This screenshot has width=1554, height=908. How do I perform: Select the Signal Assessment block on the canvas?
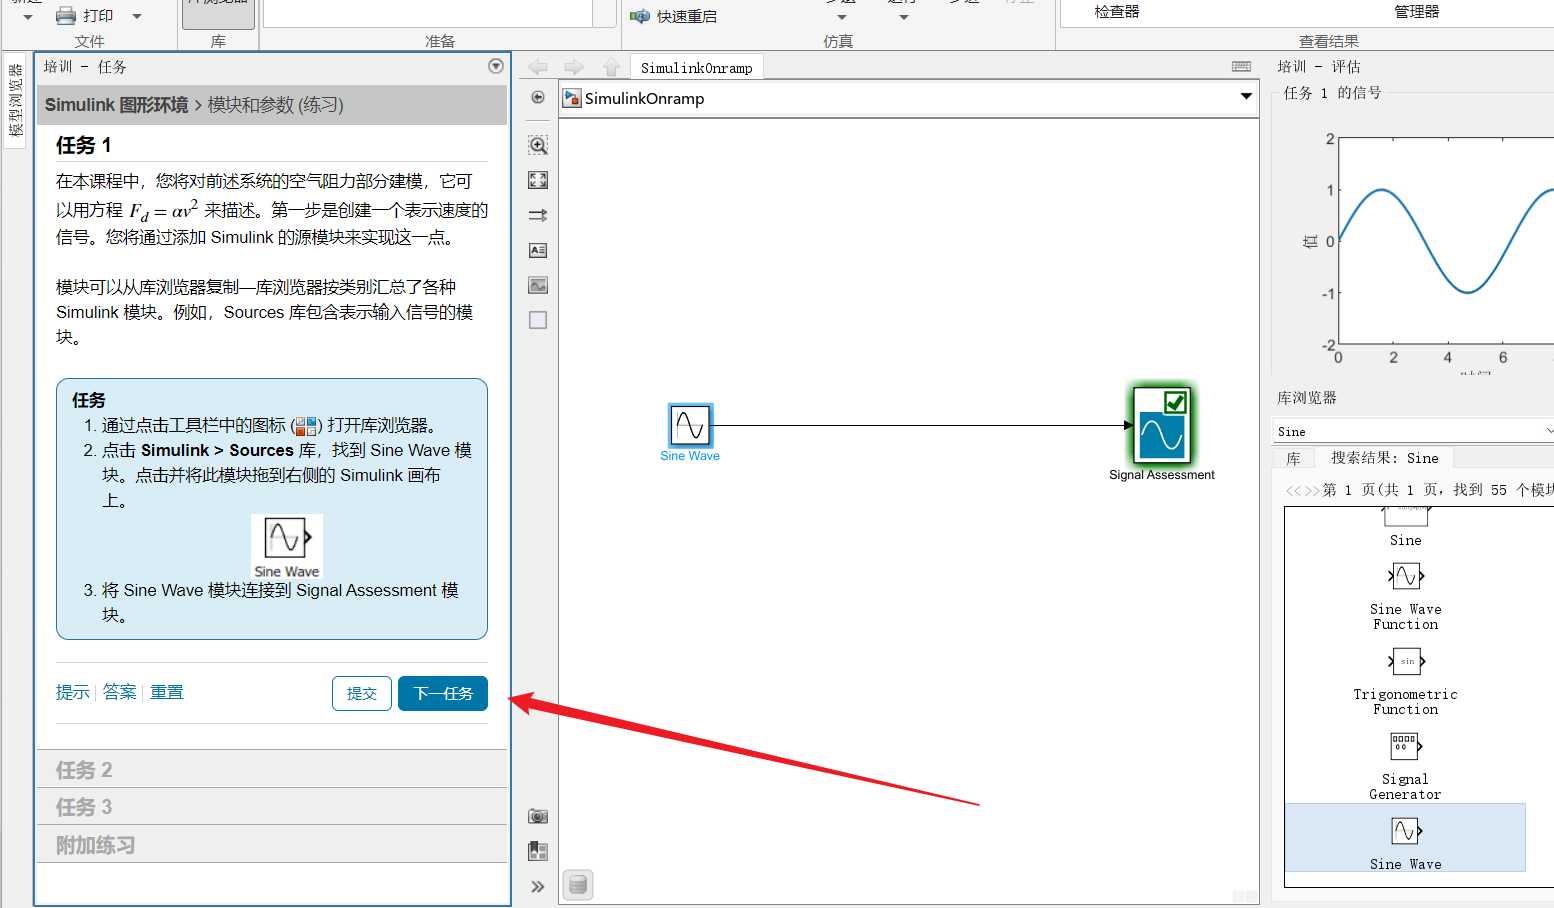[1162, 425]
